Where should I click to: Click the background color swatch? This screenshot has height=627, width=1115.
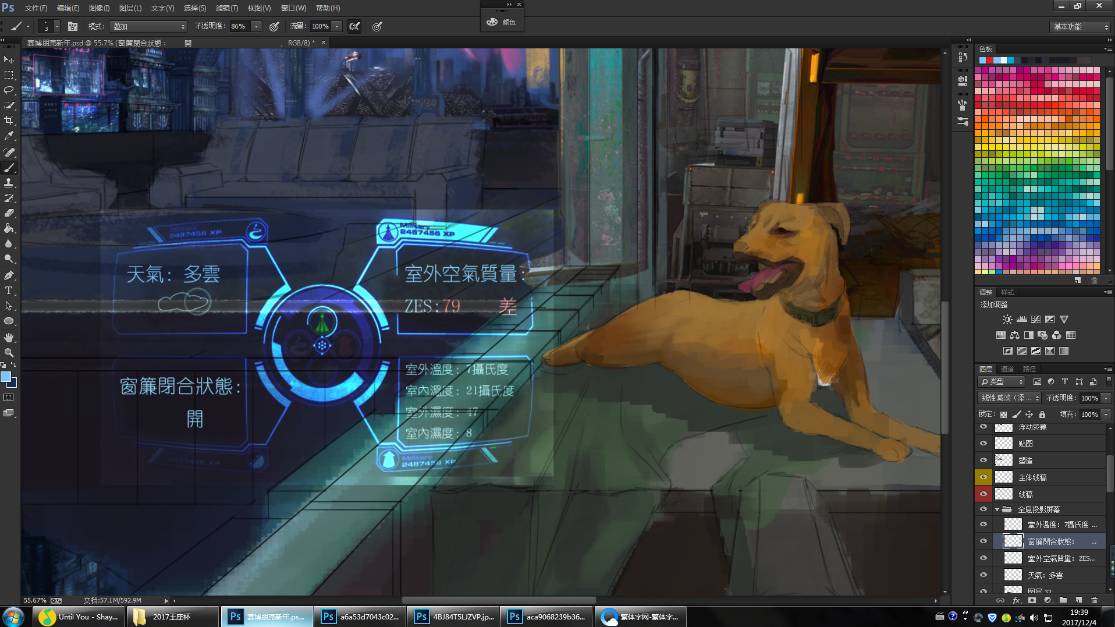click(x=12, y=382)
